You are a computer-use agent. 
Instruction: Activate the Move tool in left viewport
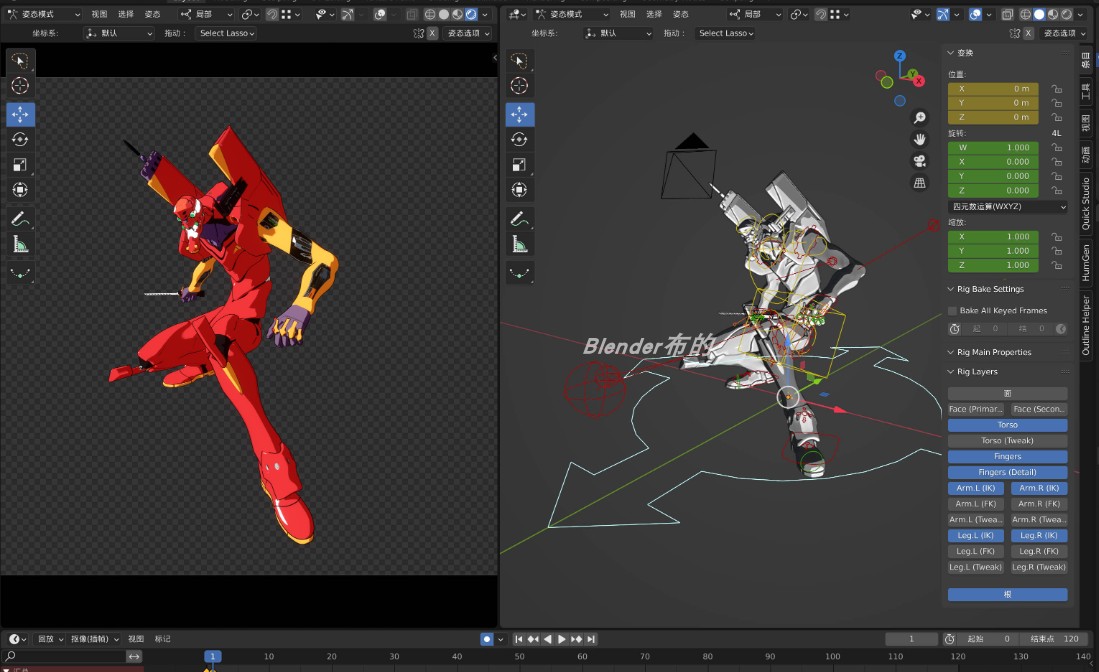(20, 114)
